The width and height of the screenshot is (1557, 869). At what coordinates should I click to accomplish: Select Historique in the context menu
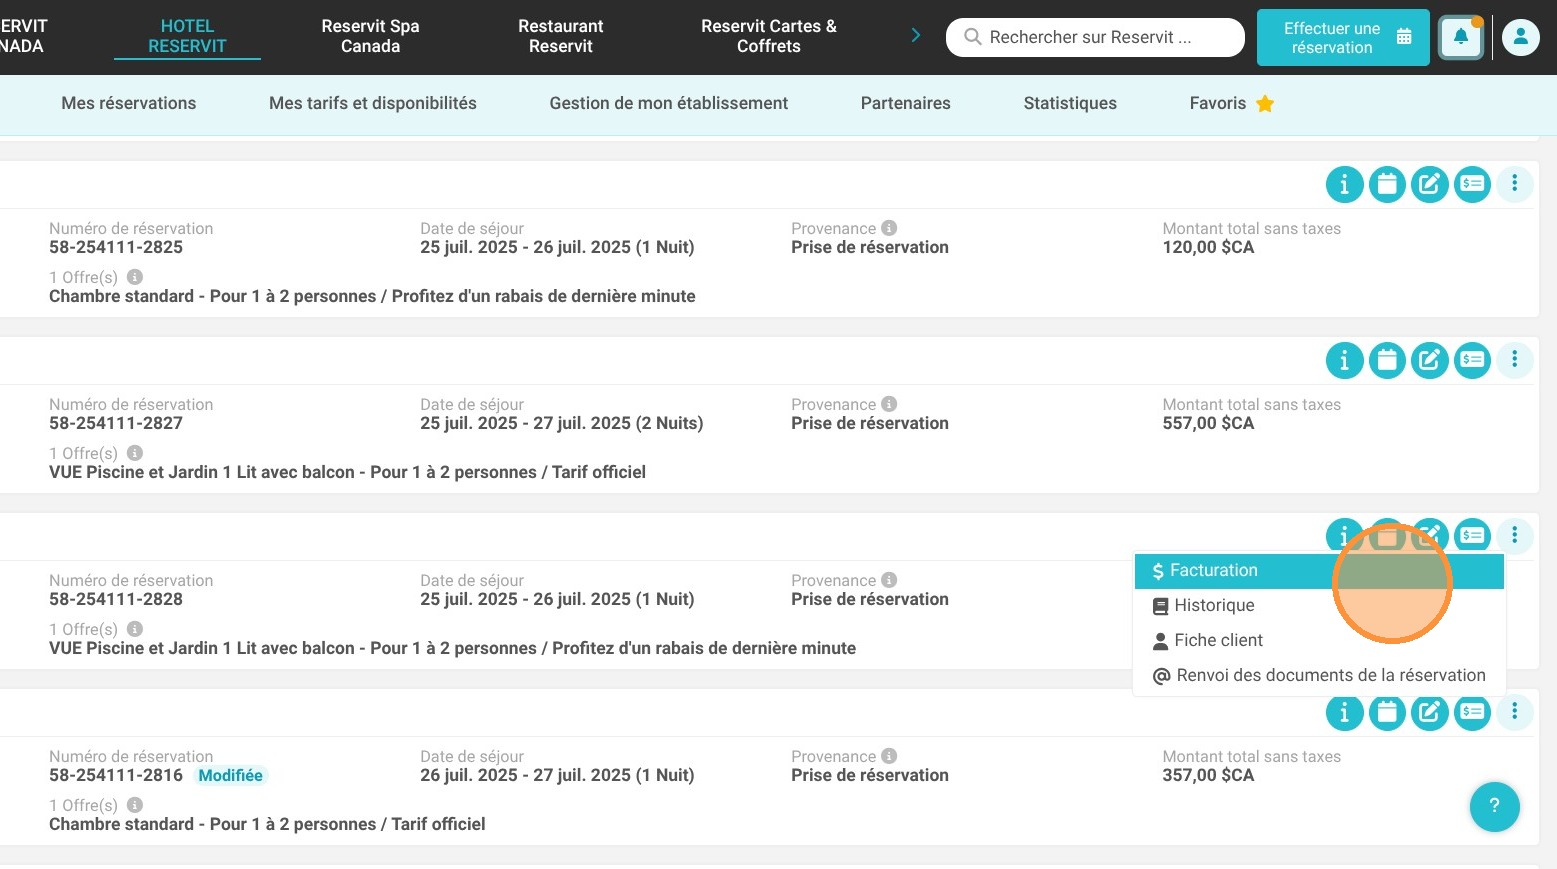click(1319, 606)
